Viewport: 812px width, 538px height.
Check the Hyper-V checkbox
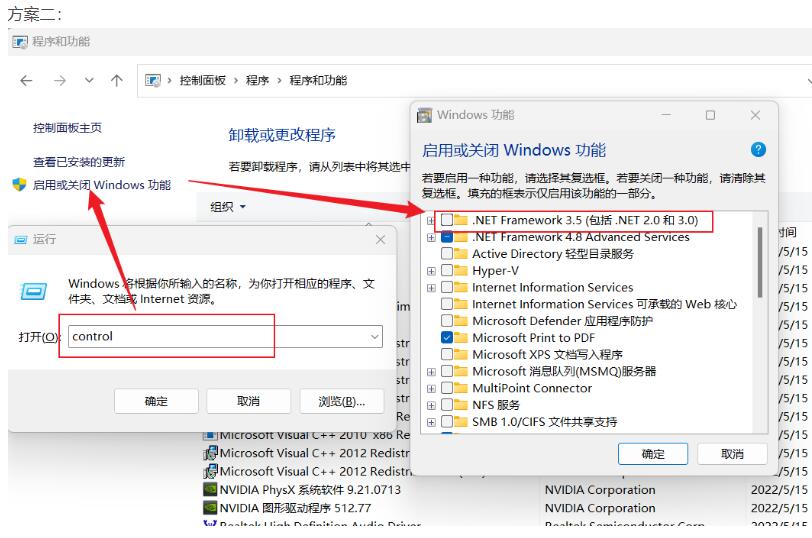[x=447, y=270]
